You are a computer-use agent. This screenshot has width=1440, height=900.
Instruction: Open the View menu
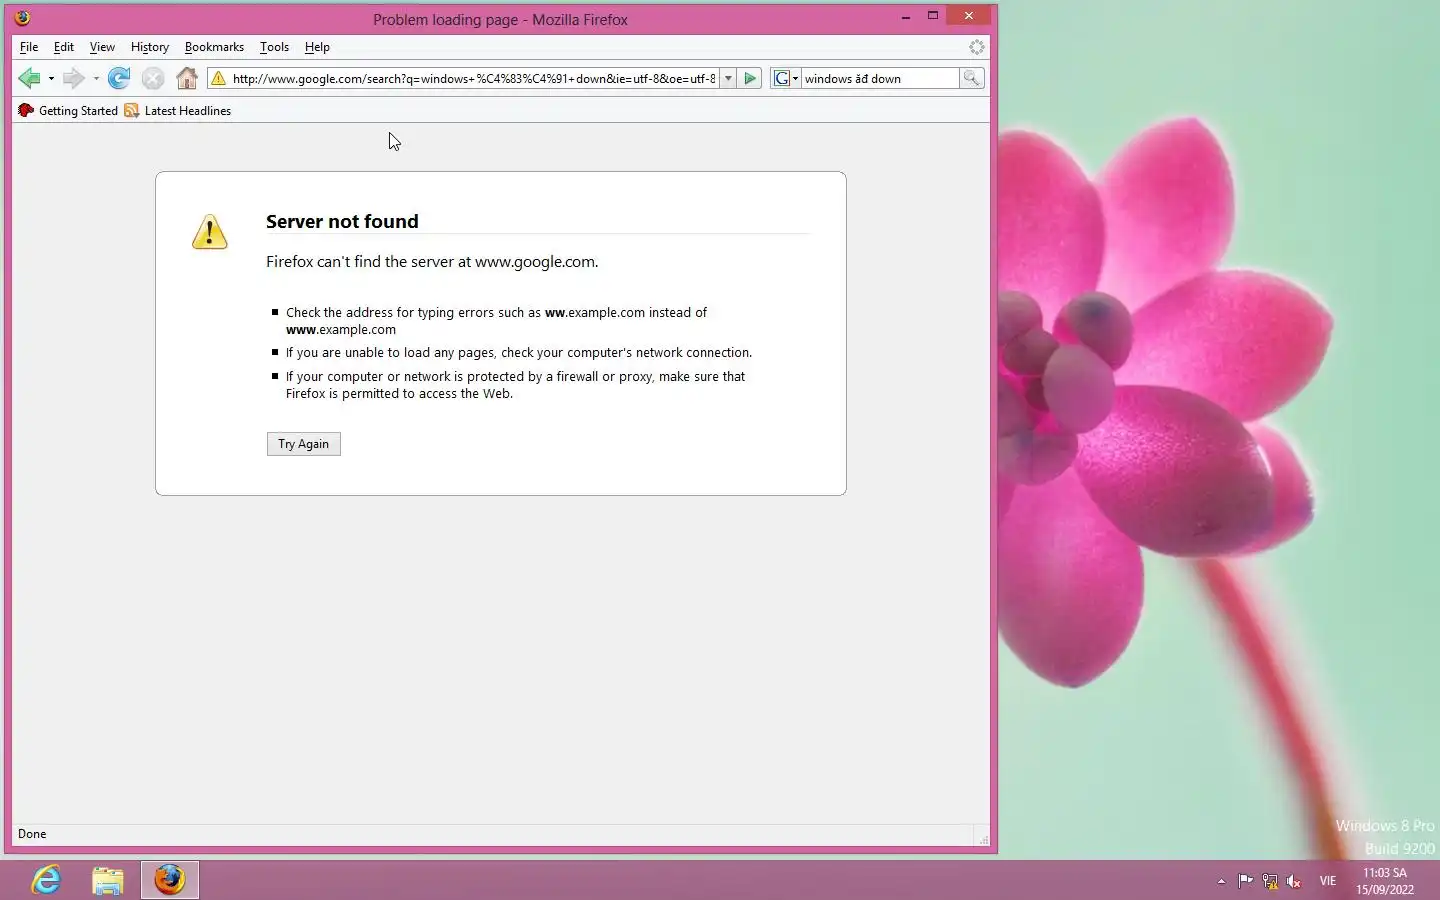pos(102,47)
